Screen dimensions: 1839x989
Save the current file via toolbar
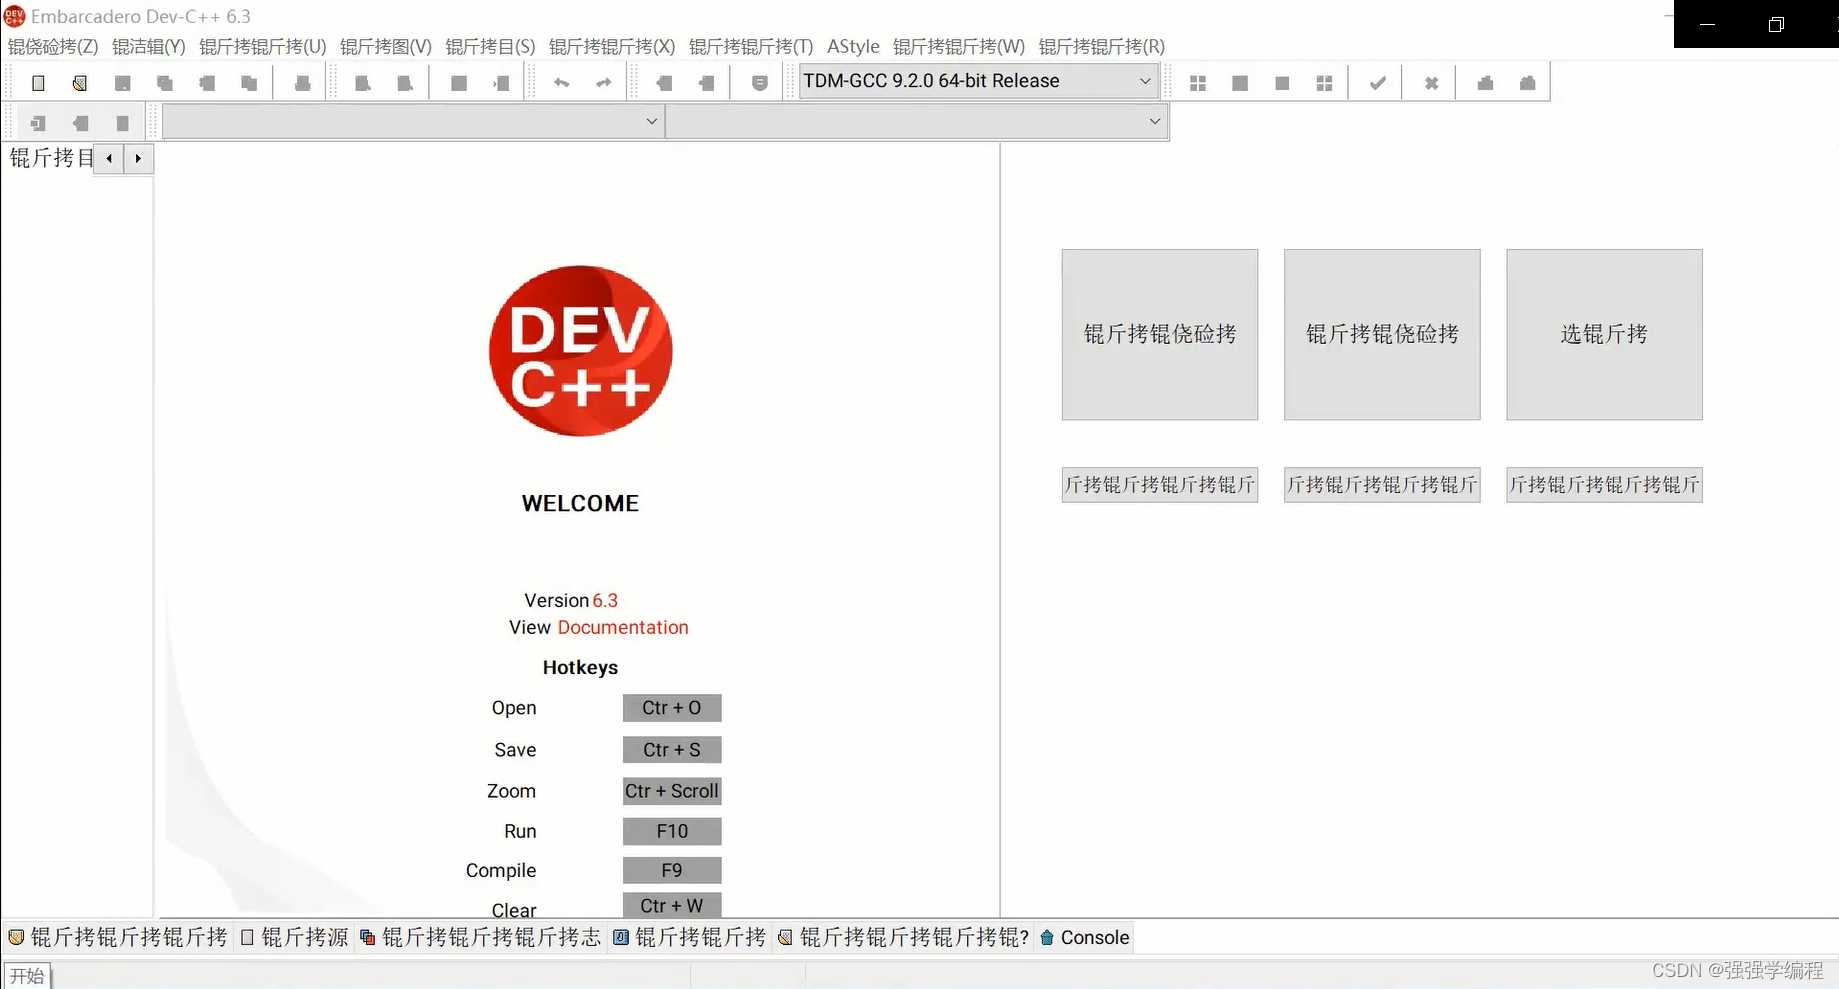click(x=123, y=82)
